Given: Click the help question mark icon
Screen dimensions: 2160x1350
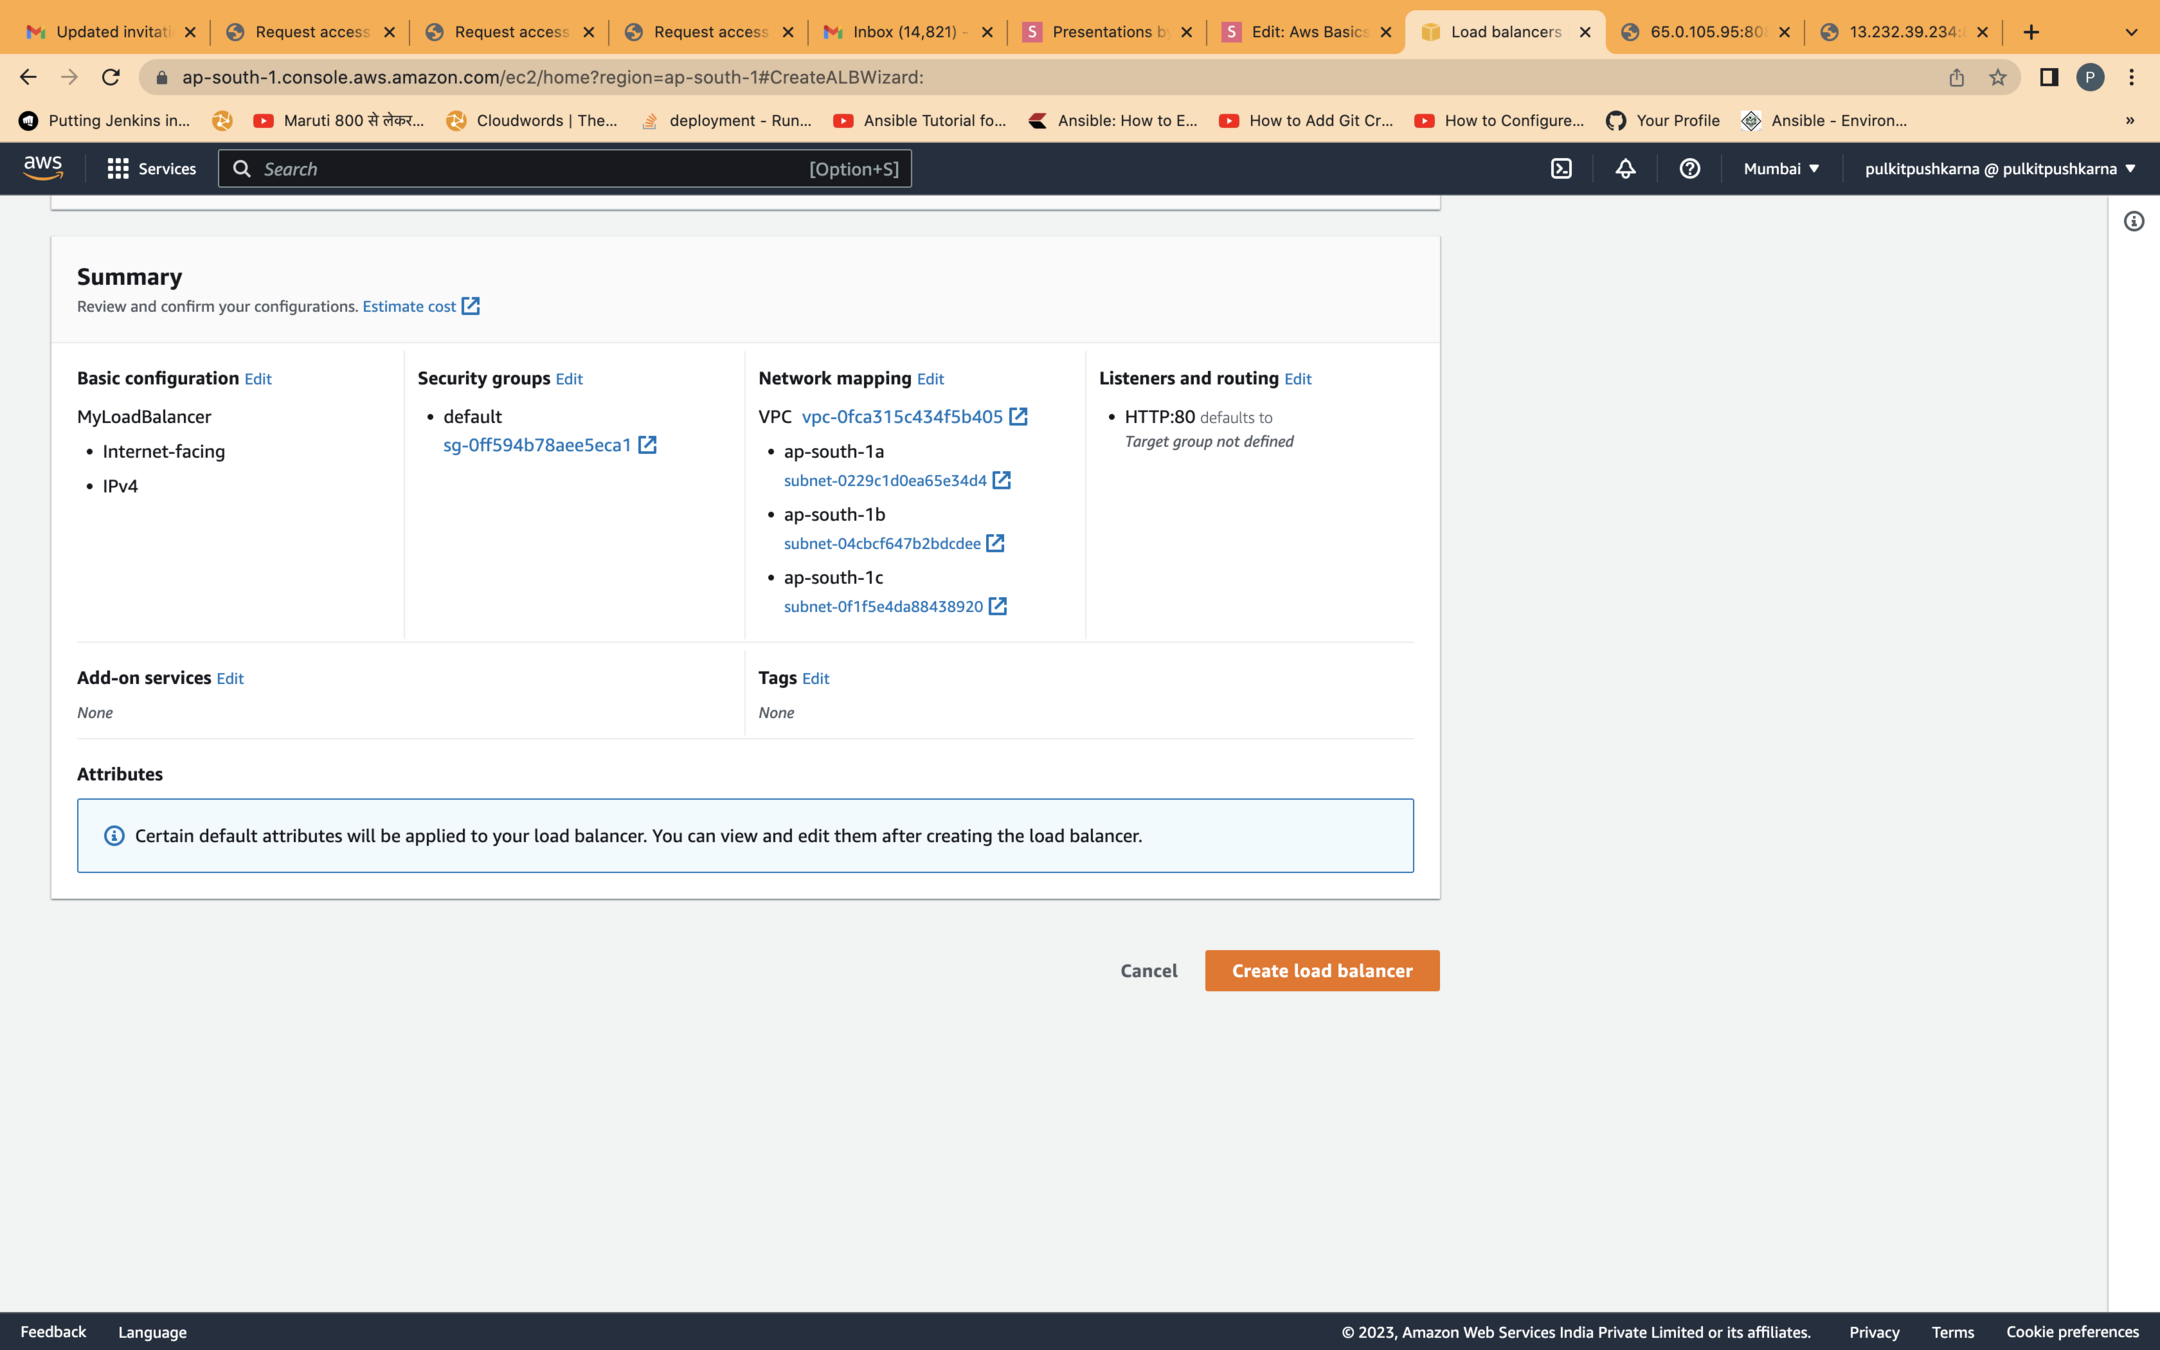Looking at the screenshot, I should click(x=1689, y=169).
